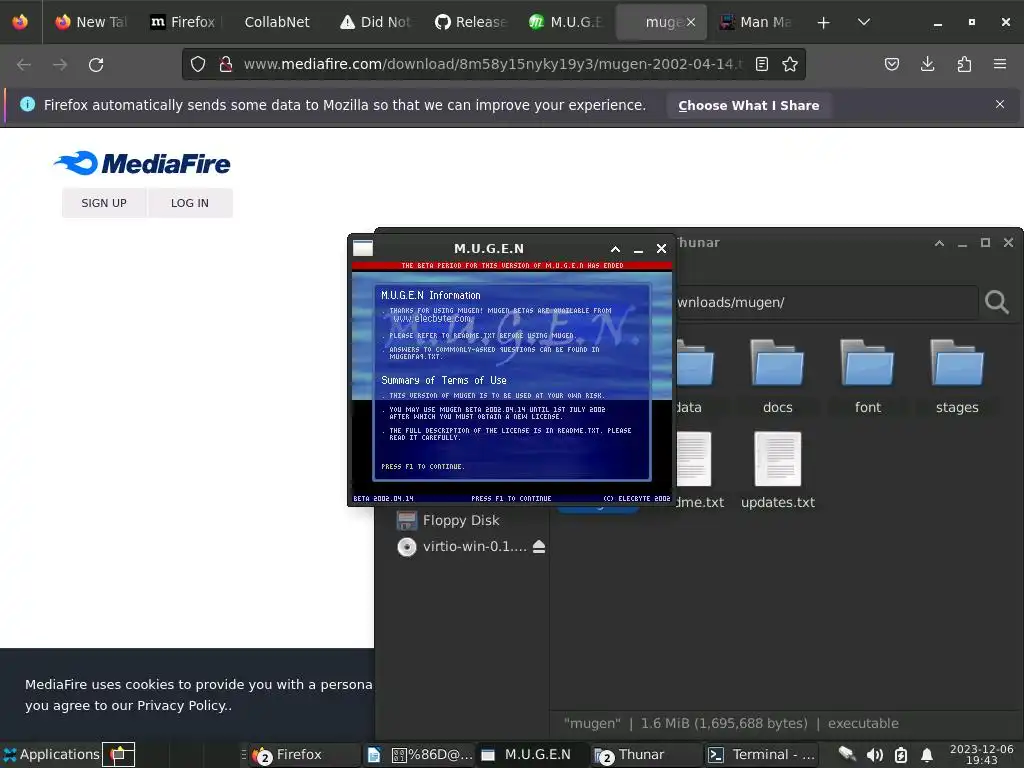This screenshot has width=1024, height=768.
Task: Click the SIGN UP button
Action: [x=104, y=203]
